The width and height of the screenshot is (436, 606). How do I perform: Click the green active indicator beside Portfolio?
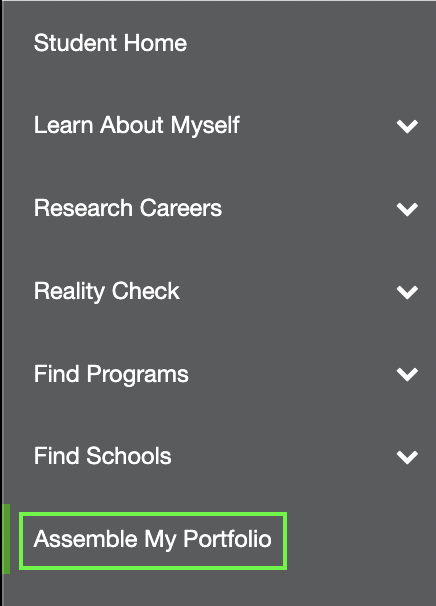click(6, 539)
